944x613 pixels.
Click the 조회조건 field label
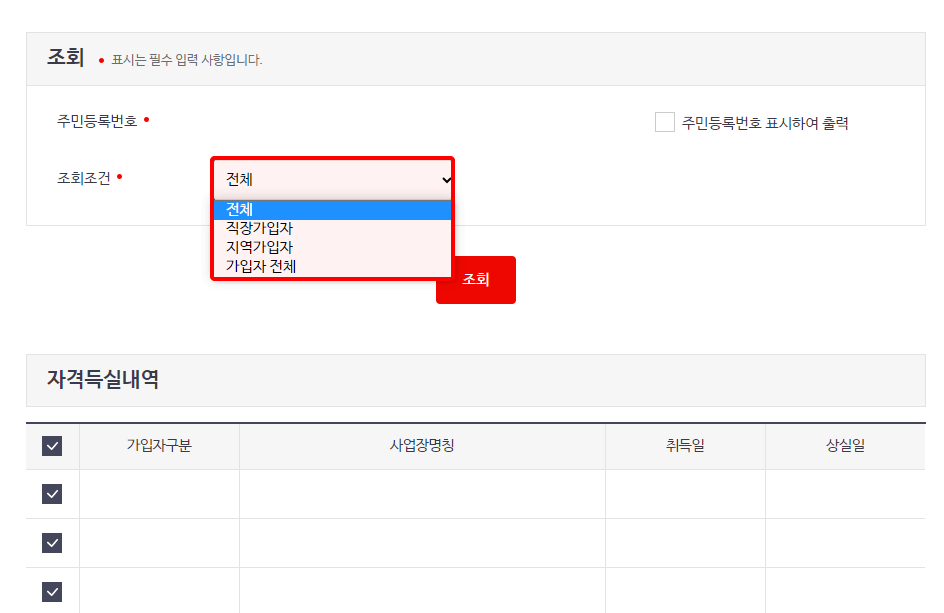(x=84, y=178)
